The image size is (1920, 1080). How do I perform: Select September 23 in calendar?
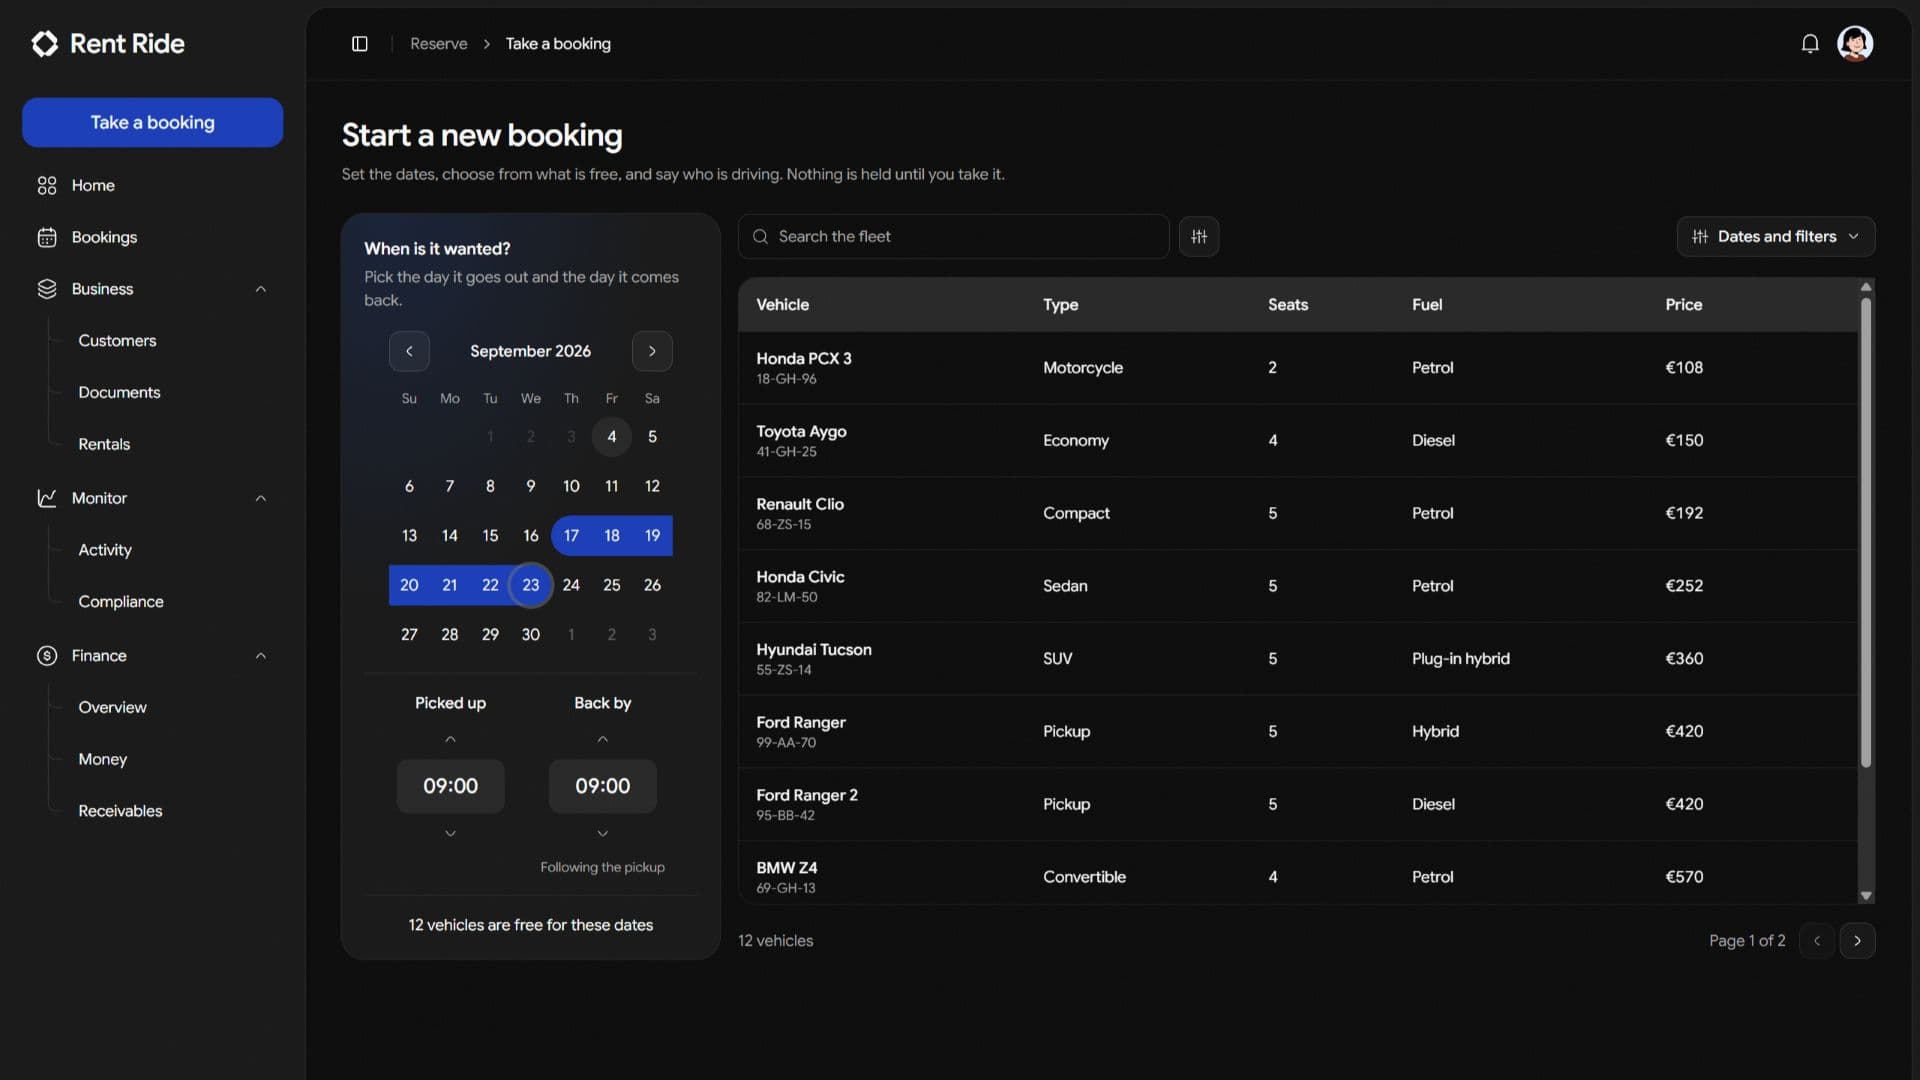[x=530, y=585]
